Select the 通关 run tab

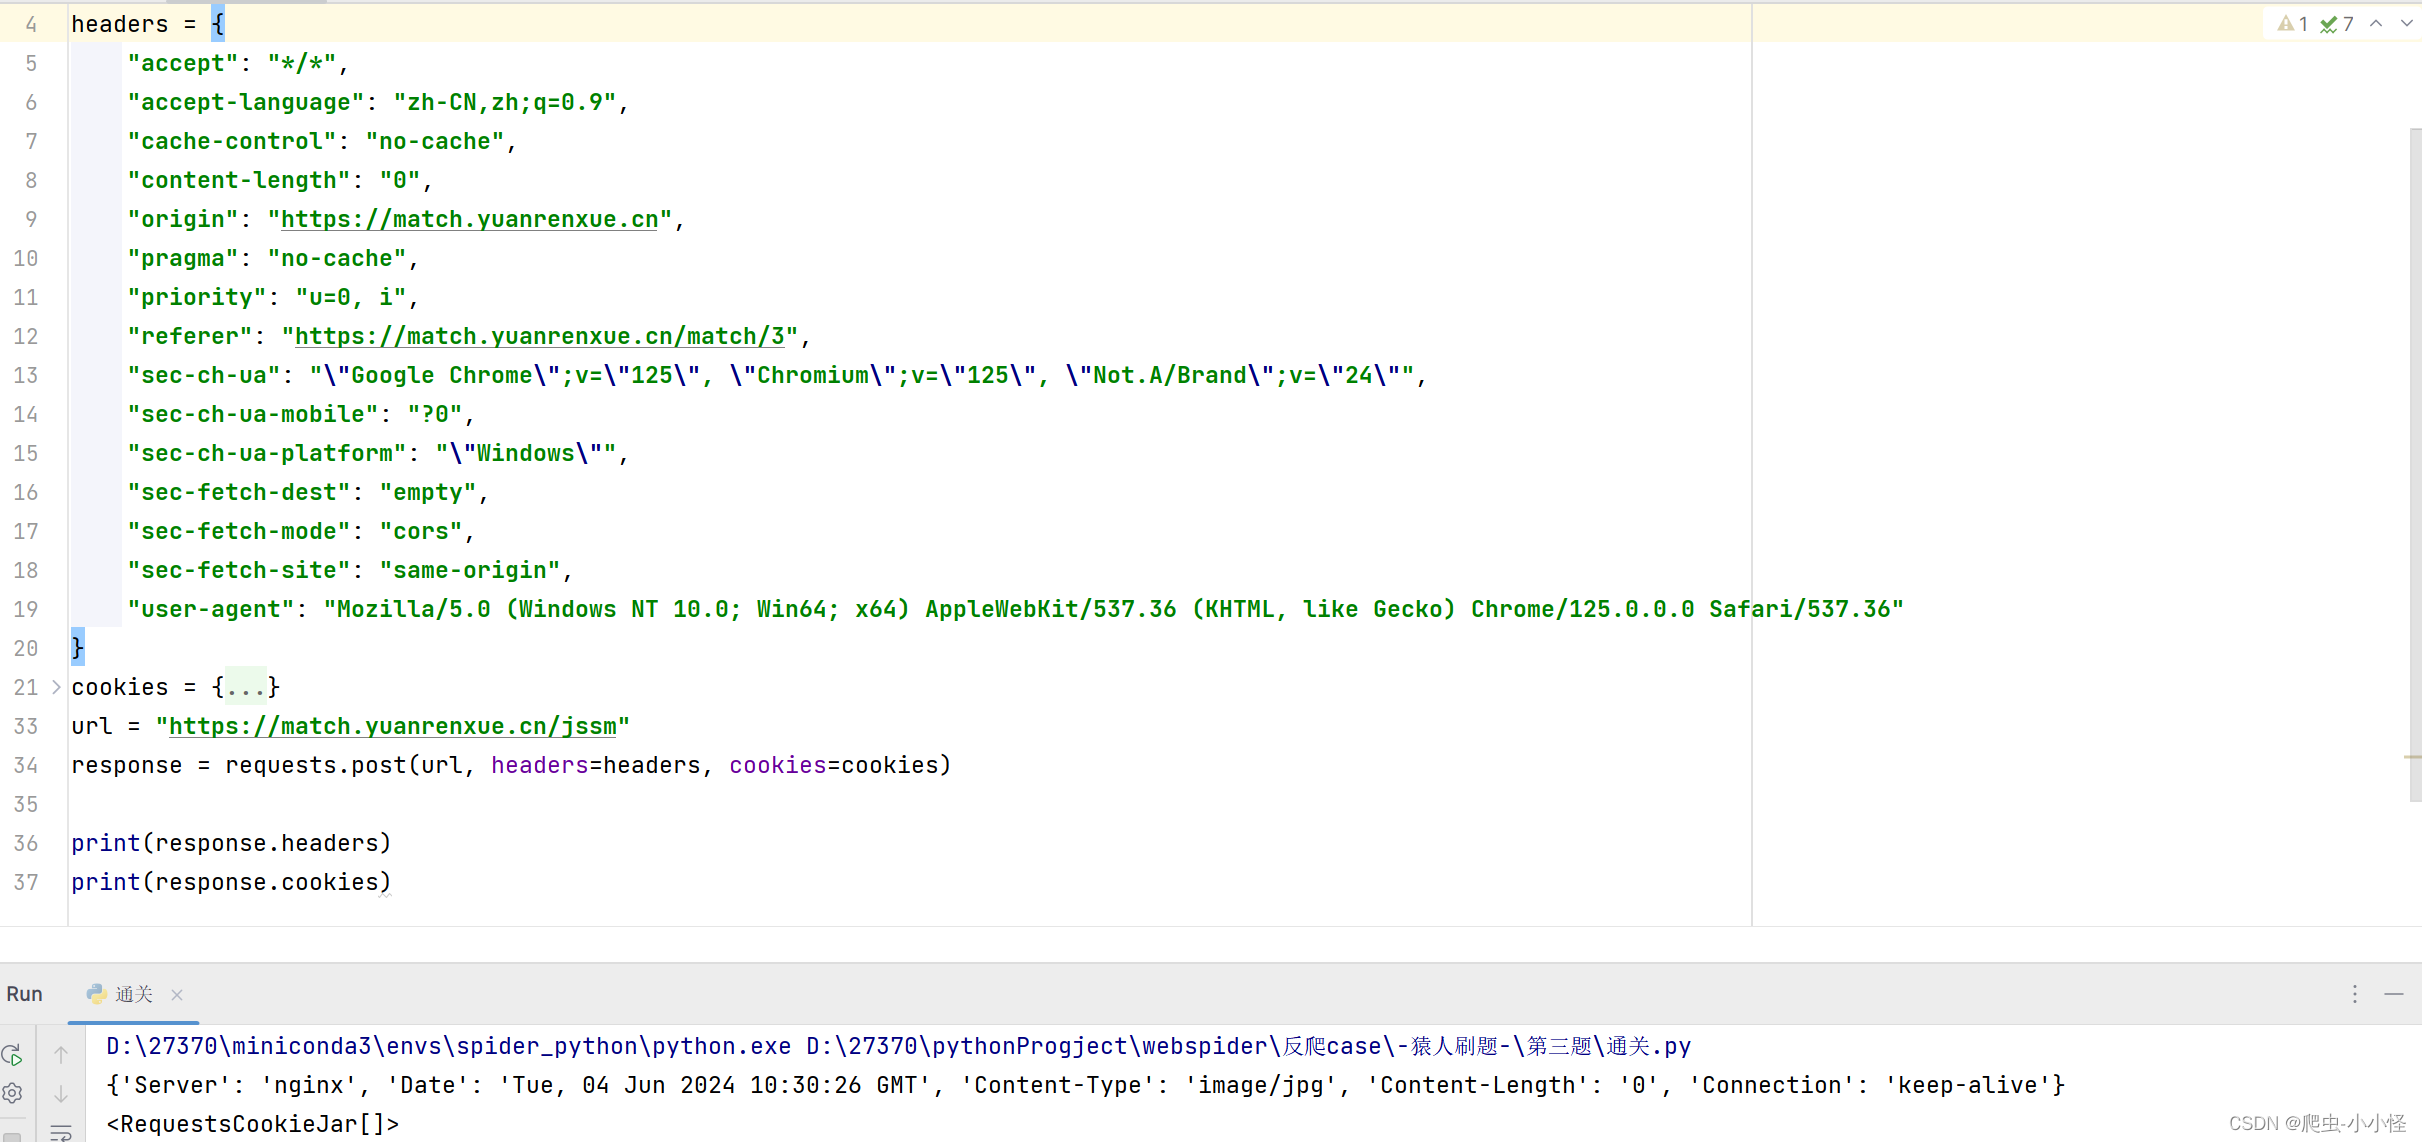click(132, 994)
